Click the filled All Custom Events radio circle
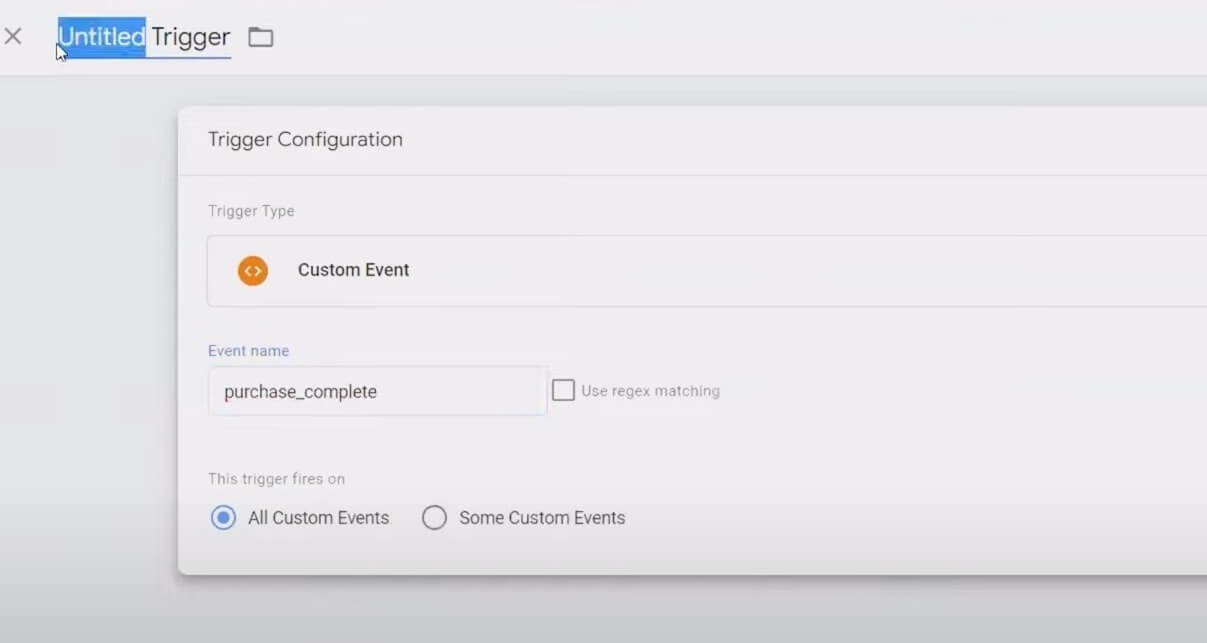 tap(223, 517)
